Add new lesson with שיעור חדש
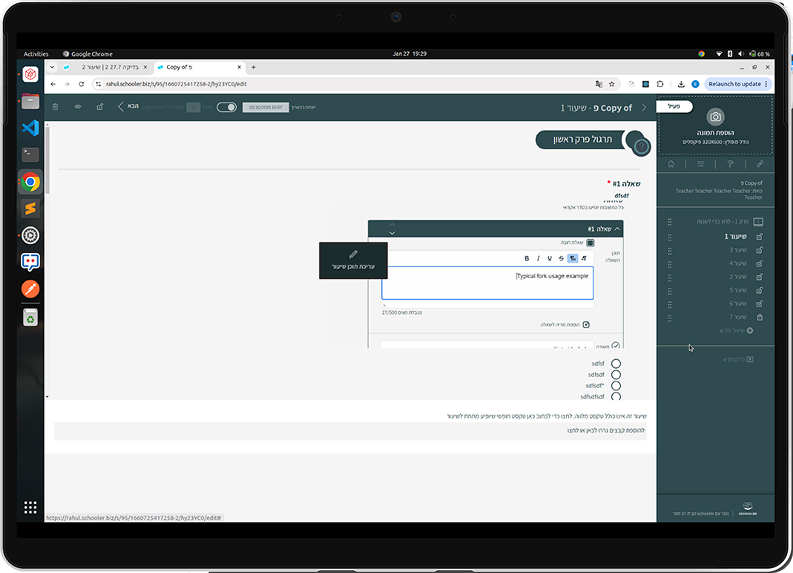 [x=736, y=330]
